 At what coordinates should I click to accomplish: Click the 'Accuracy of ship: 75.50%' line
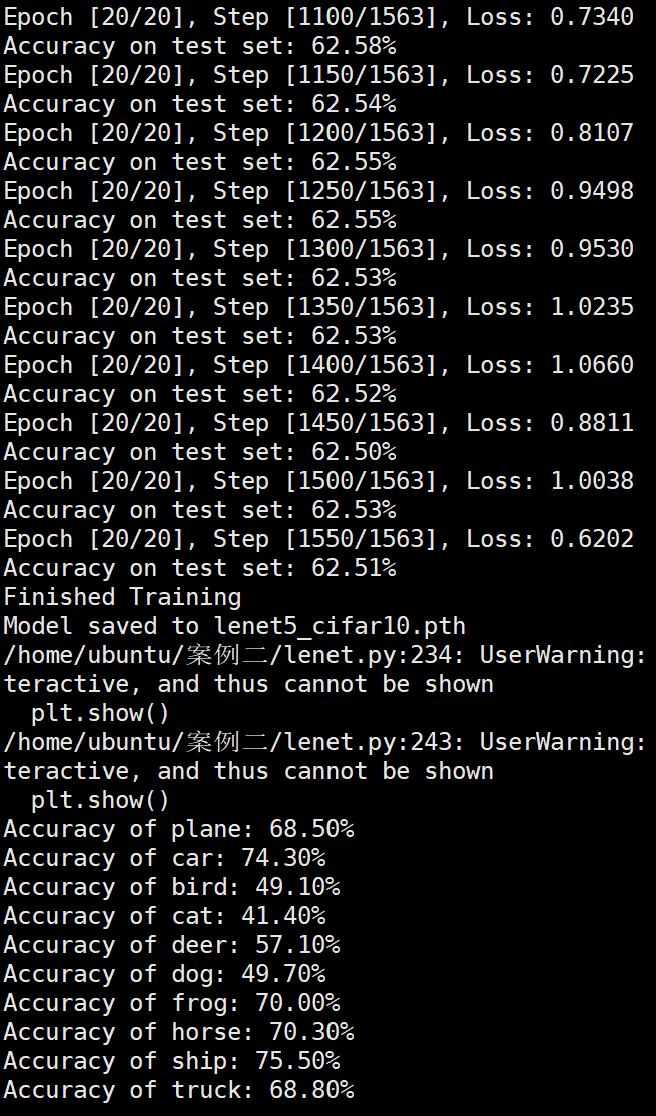click(x=171, y=1061)
